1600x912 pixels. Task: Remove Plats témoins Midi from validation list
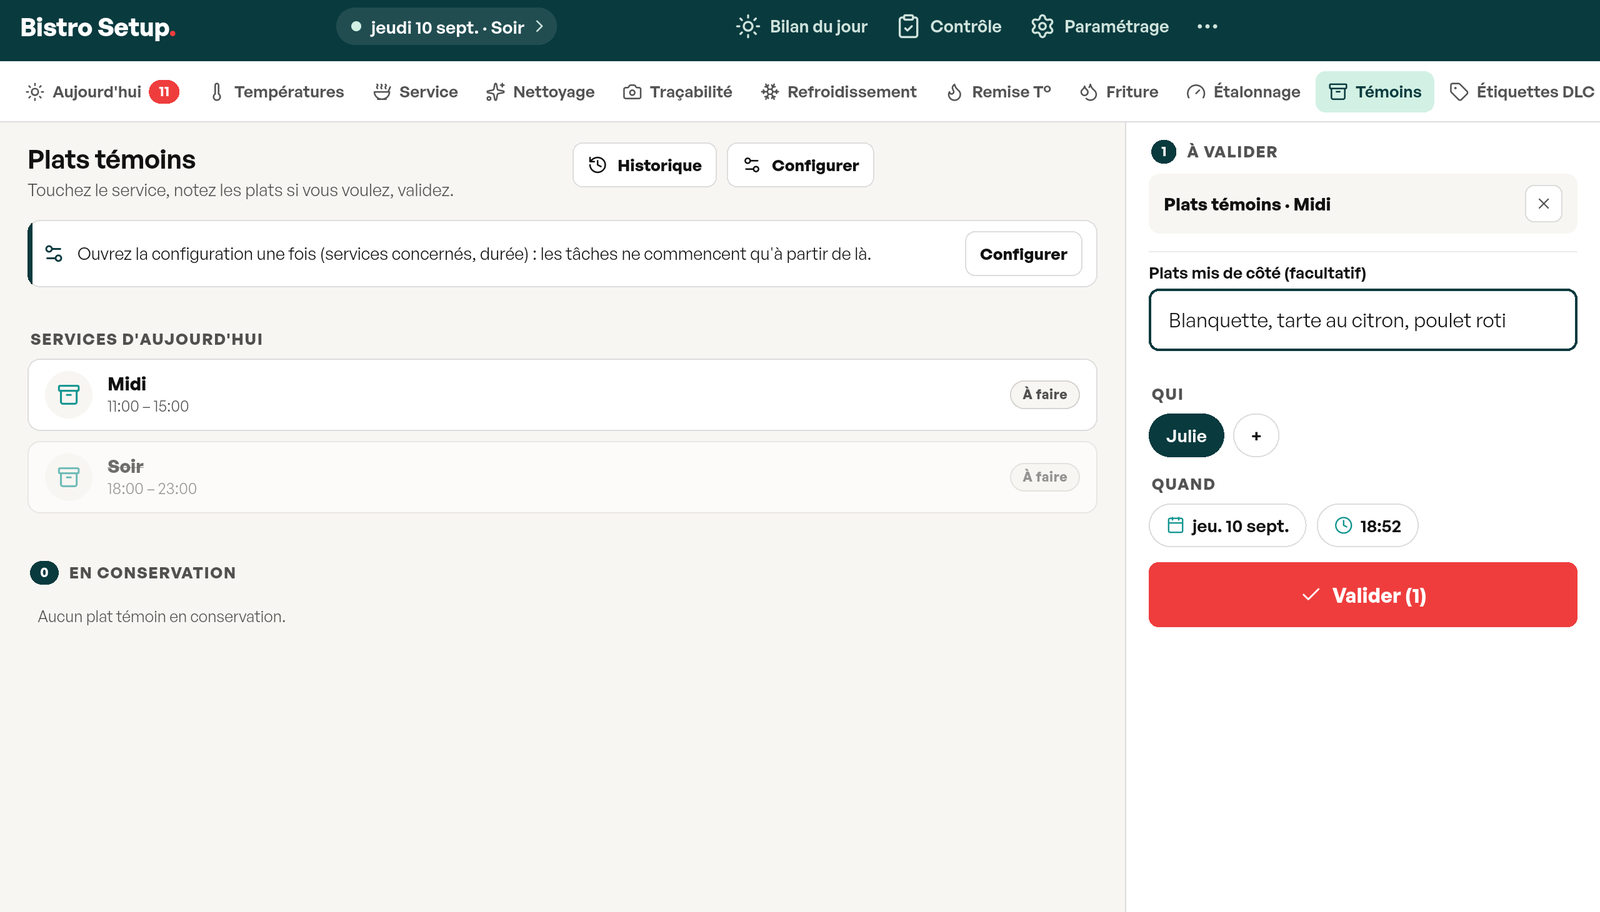tap(1544, 204)
